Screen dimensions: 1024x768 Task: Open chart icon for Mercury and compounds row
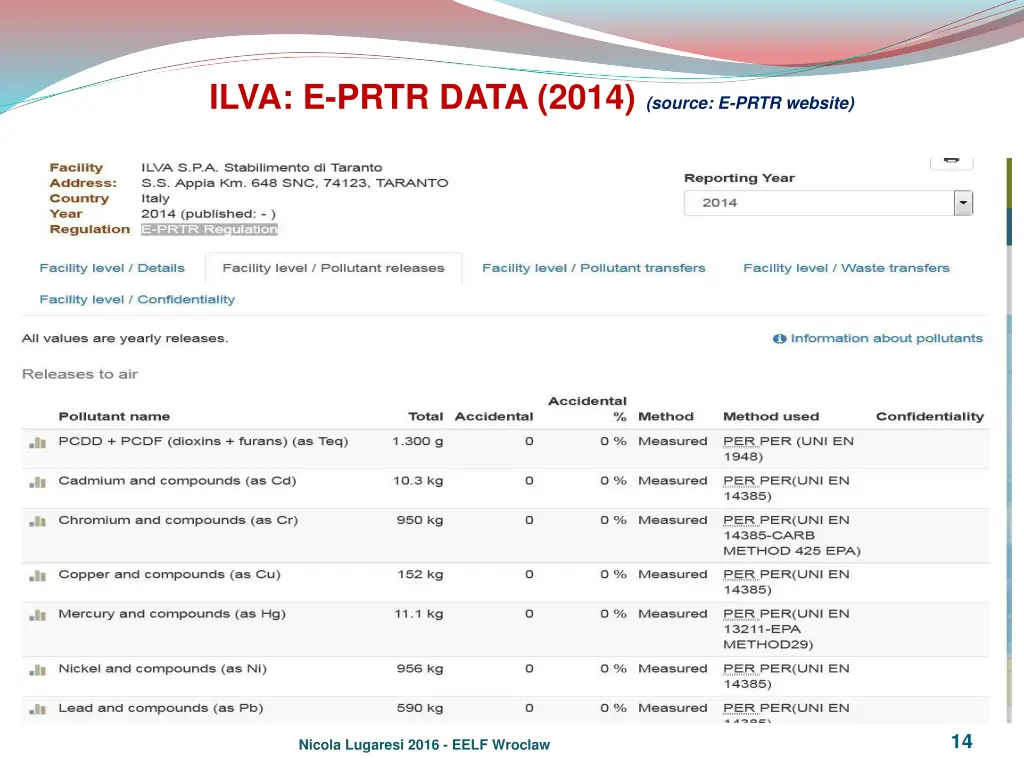[38, 615]
